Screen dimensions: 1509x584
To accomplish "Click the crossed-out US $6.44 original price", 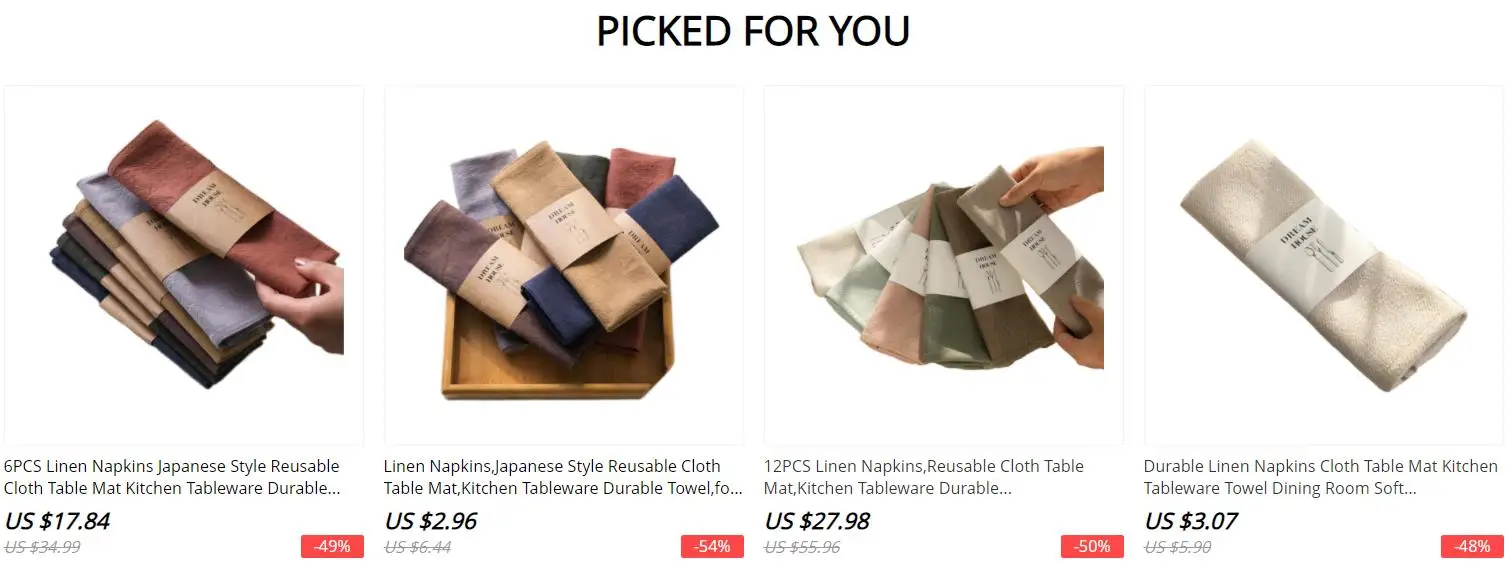I will tap(418, 547).
